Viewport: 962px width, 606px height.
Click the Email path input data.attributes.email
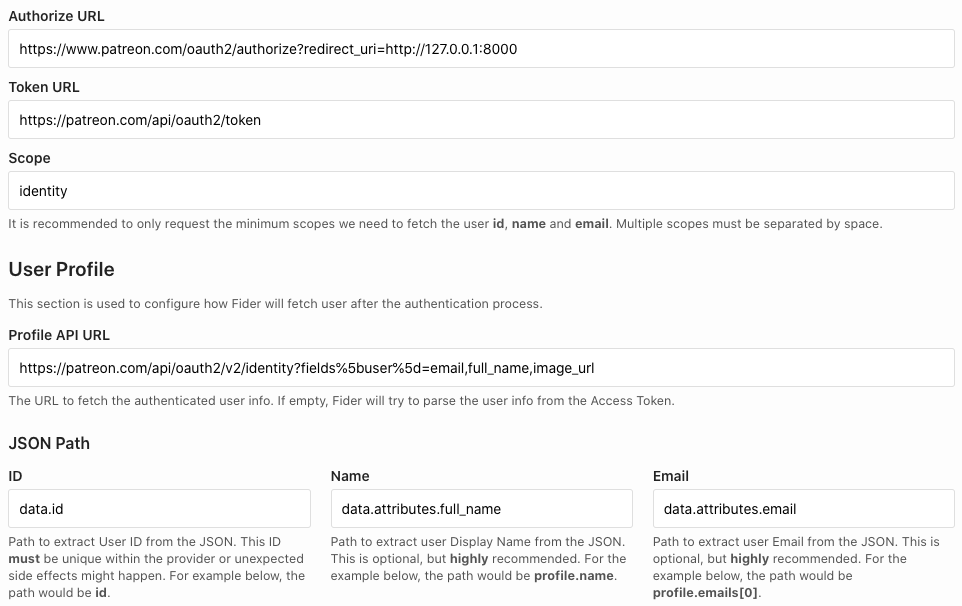click(803, 508)
